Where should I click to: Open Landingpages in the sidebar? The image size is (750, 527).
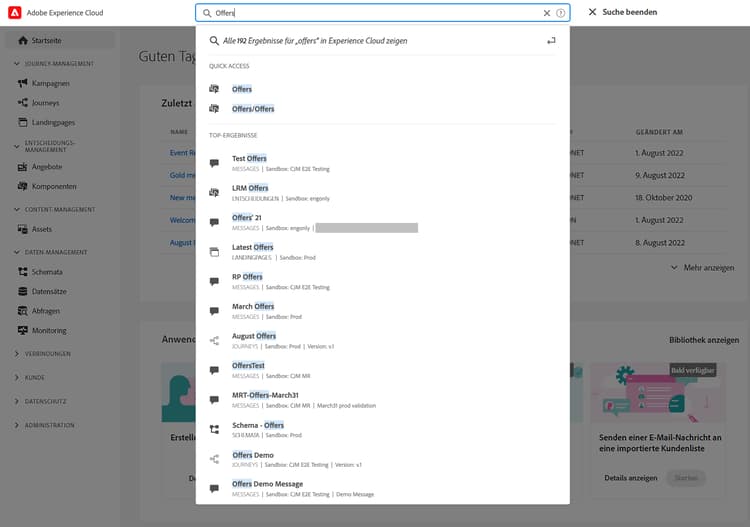[54, 122]
